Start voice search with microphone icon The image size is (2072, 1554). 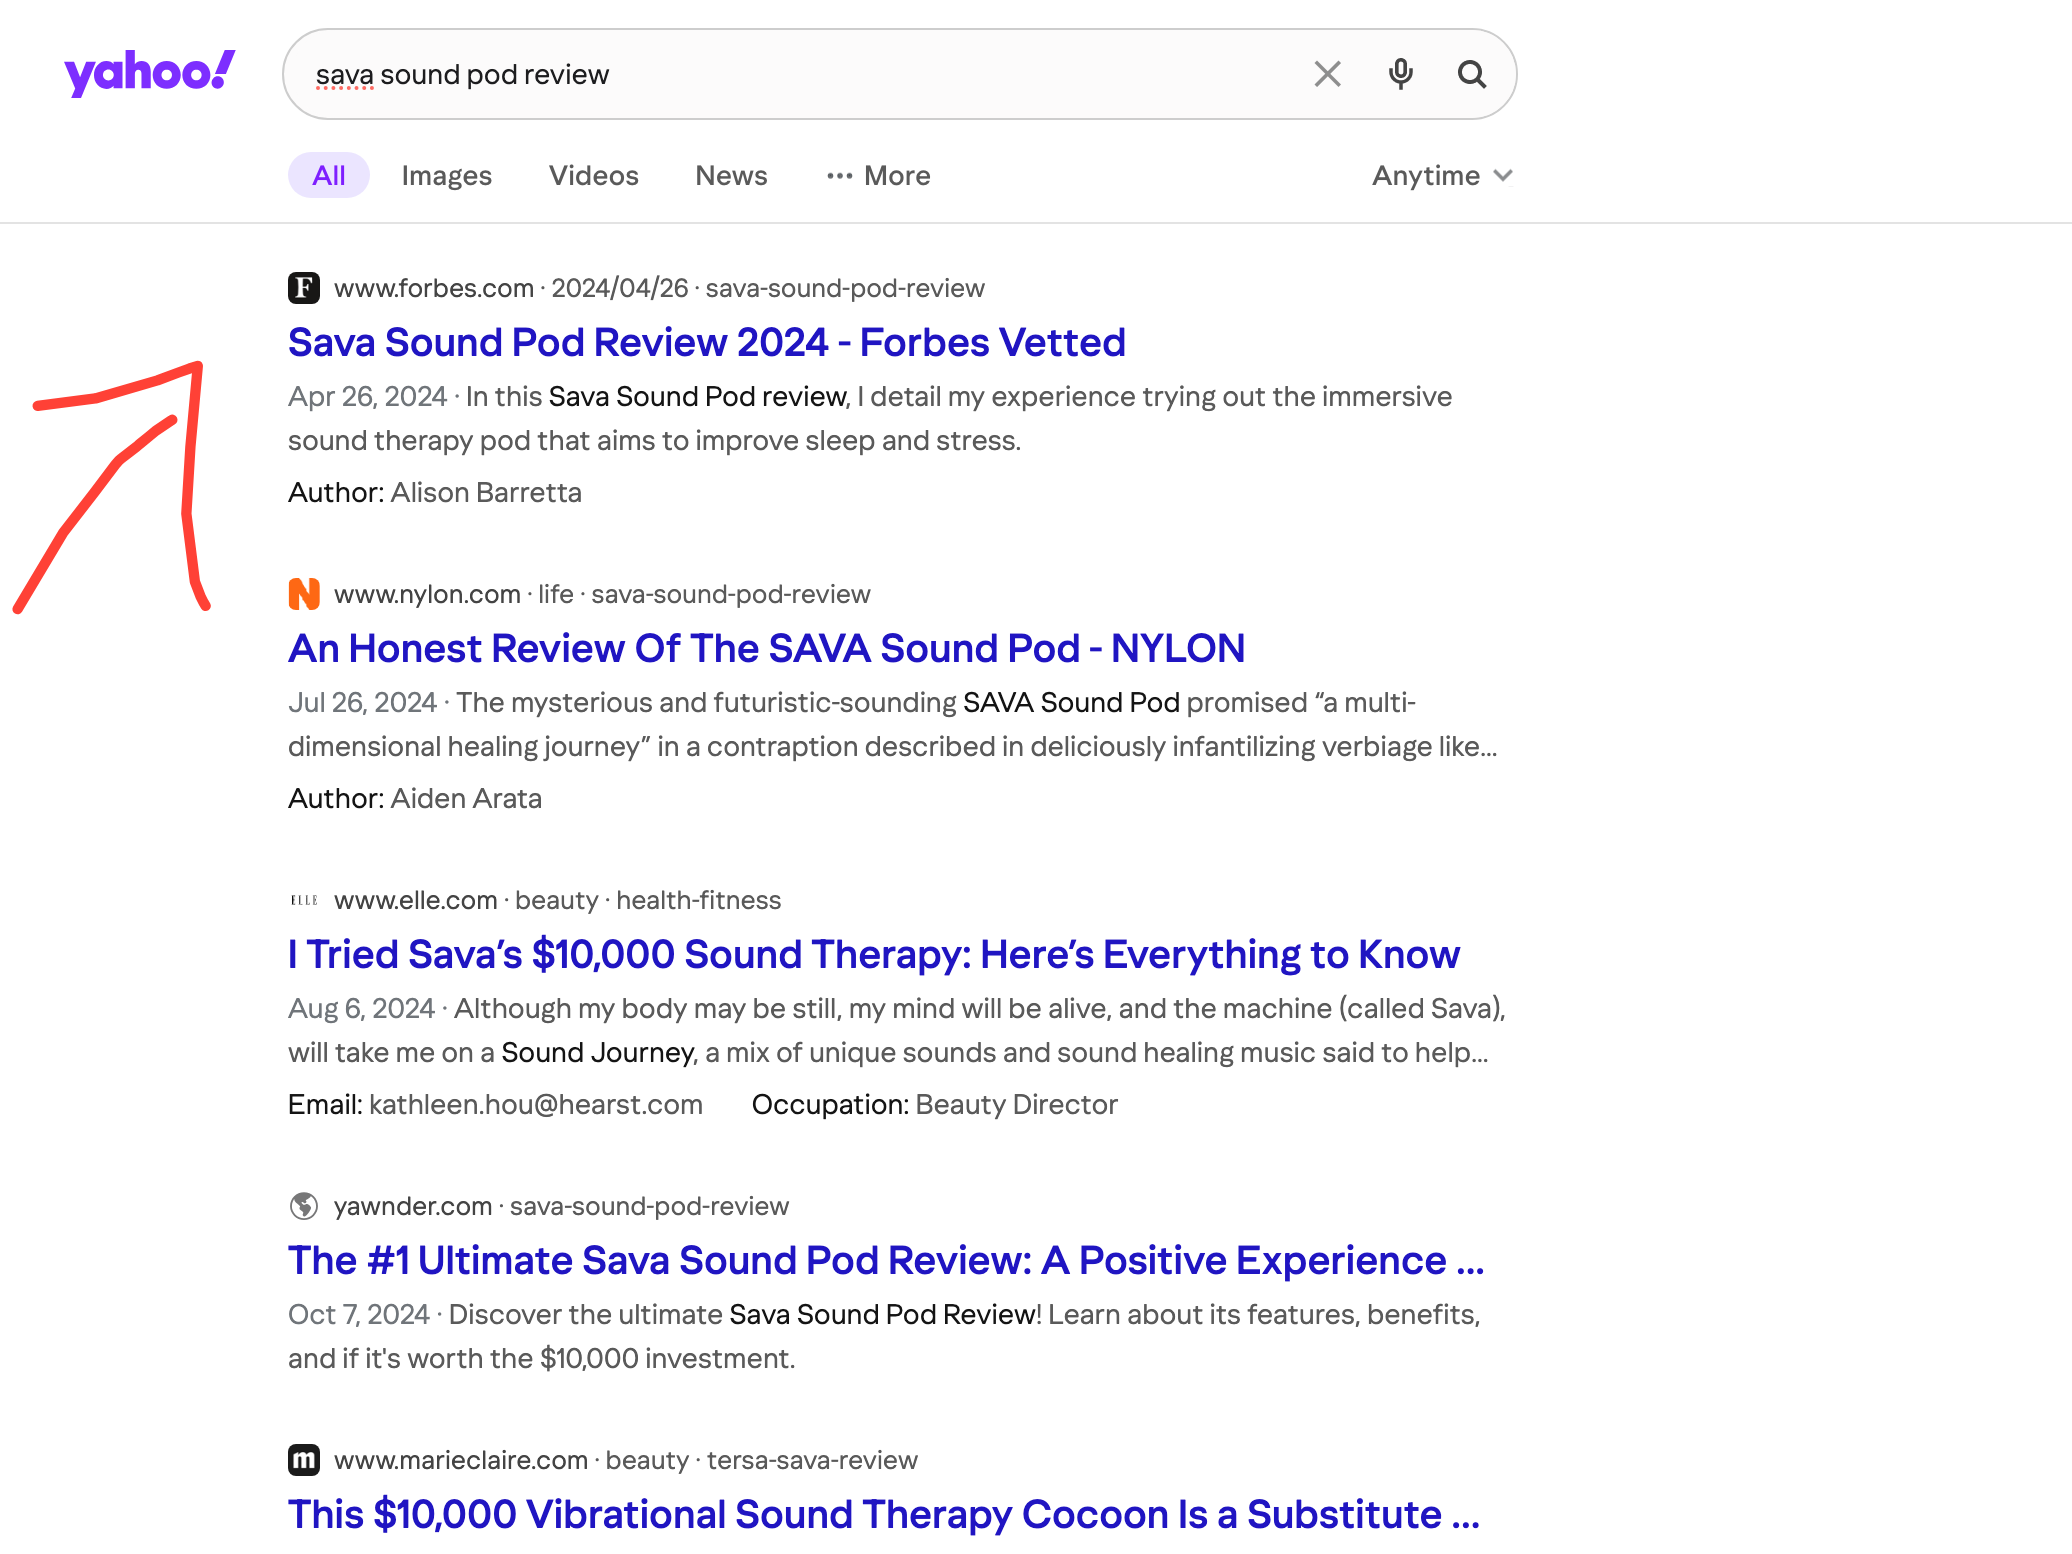tap(1401, 74)
